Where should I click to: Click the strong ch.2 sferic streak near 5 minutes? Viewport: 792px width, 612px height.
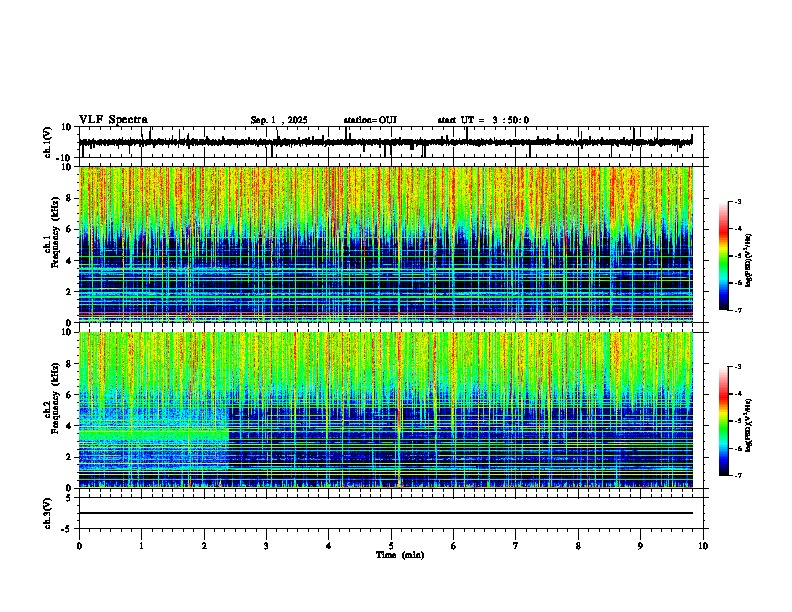click(399, 410)
